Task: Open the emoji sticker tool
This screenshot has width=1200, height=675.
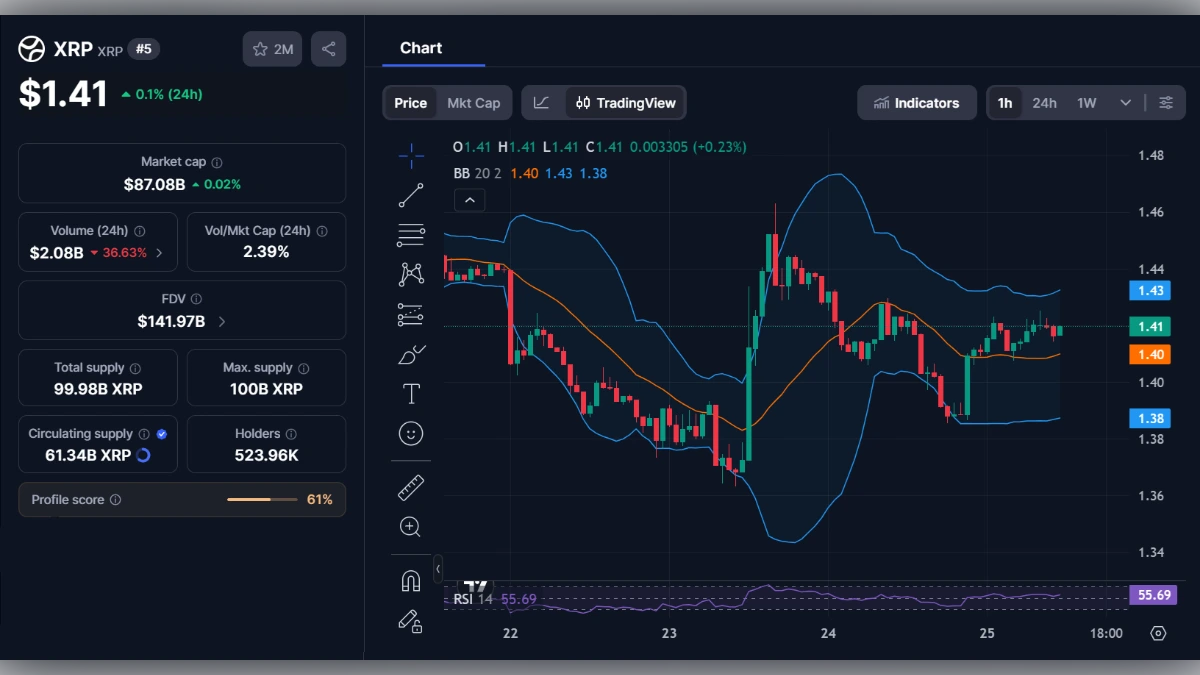Action: 410,432
